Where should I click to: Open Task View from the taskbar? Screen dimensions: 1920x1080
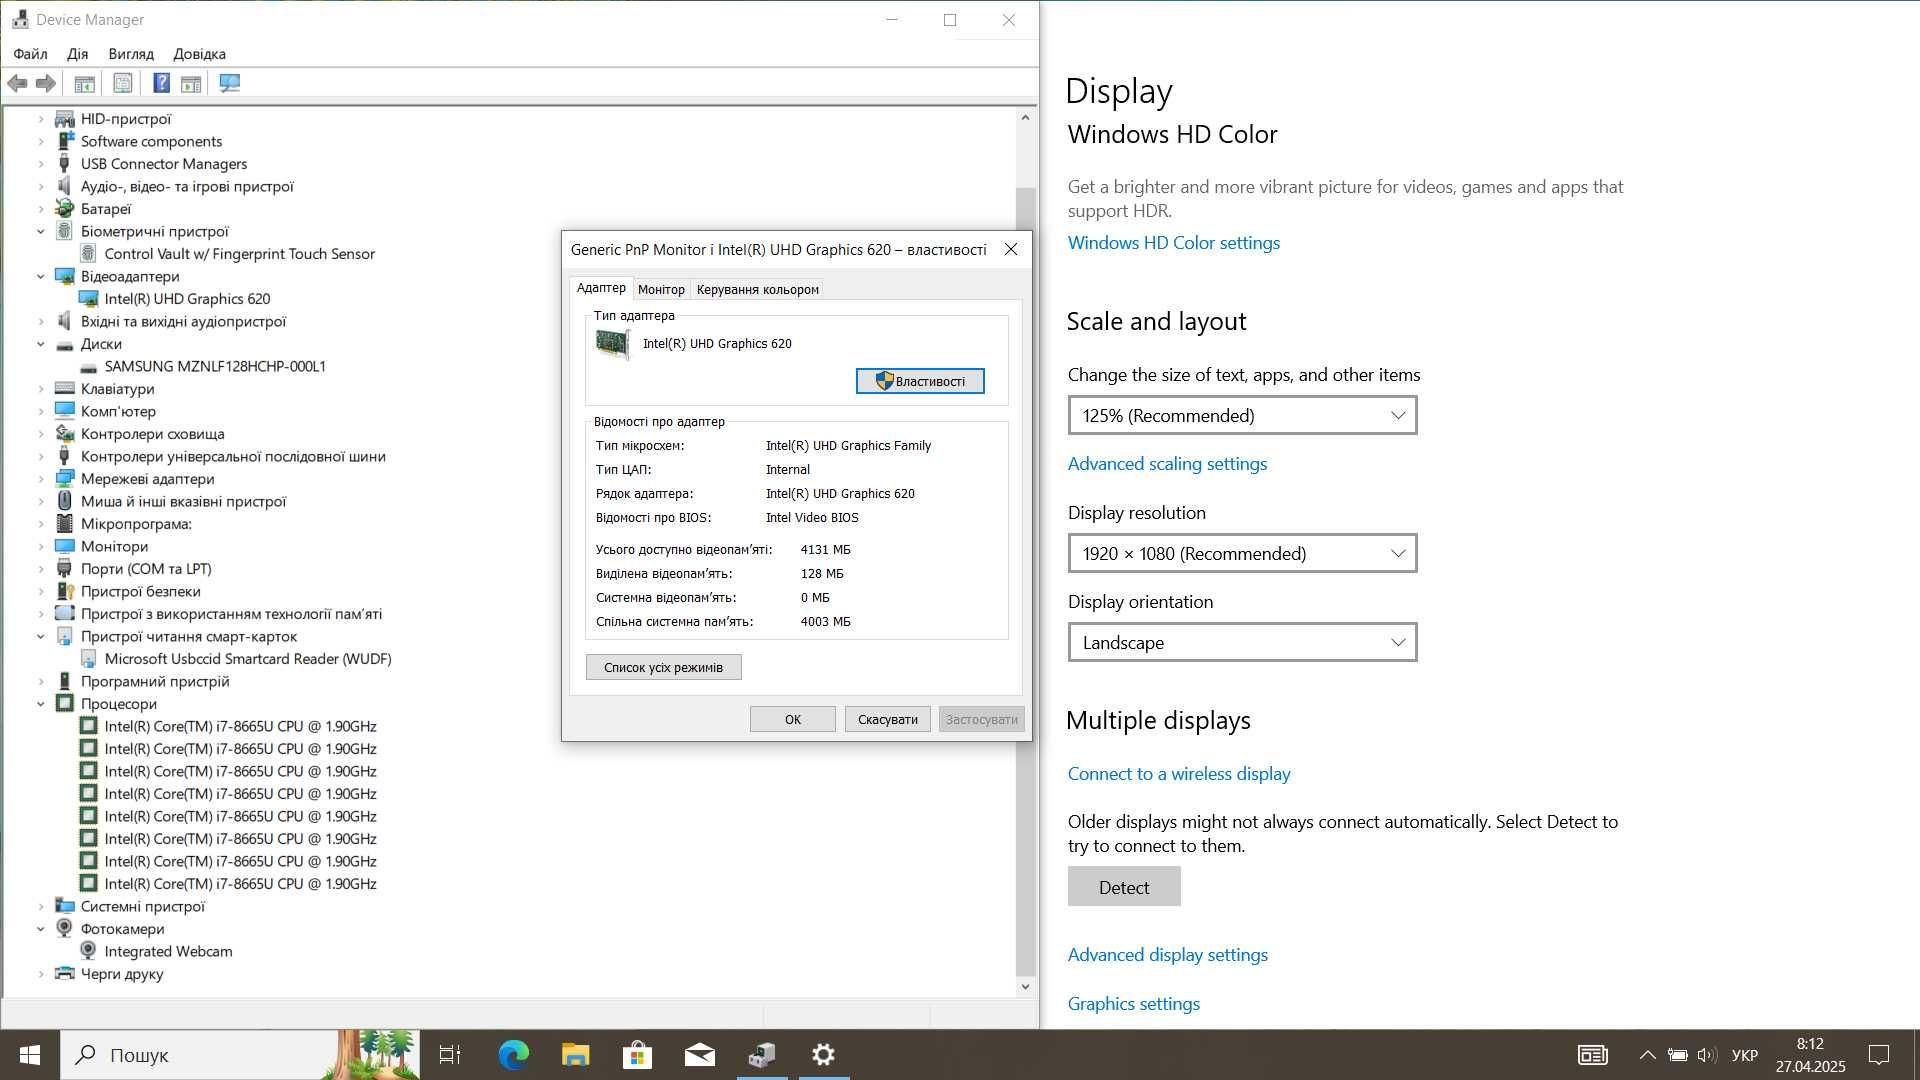pyautogui.click(x=450, y=1055)
